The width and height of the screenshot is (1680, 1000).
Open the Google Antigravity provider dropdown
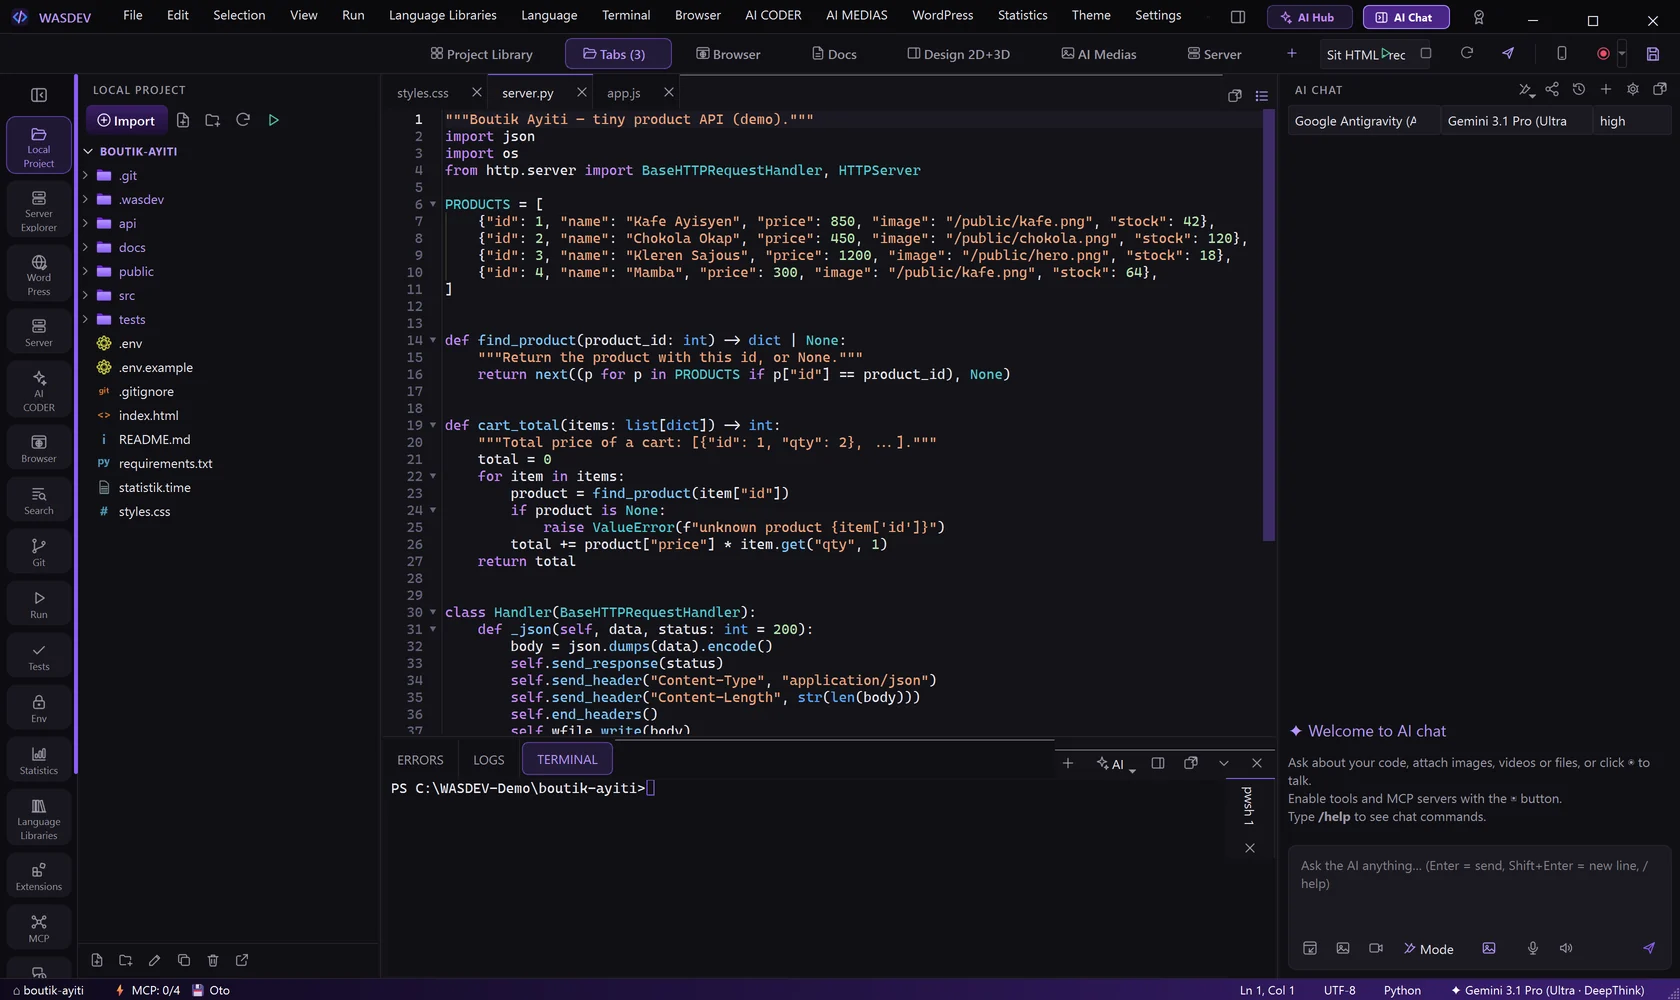click(1364, 121)
